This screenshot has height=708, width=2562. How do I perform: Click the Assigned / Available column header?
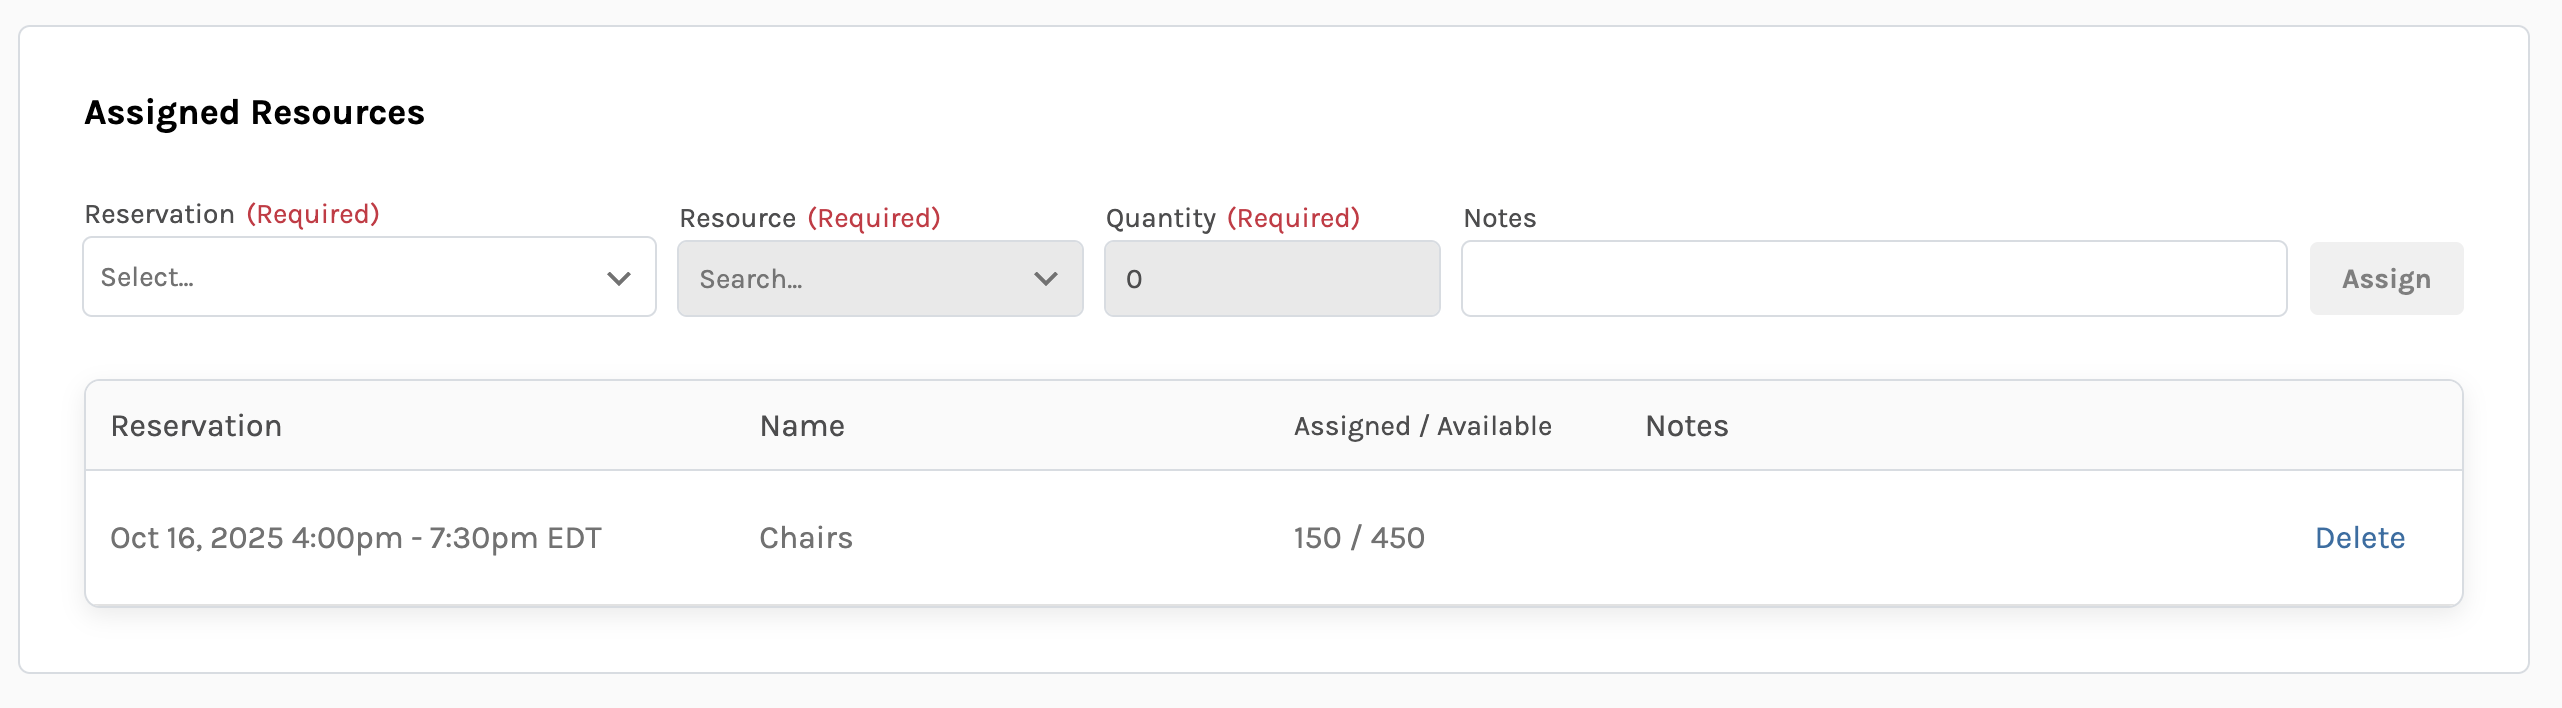[x=1422, y=426]
